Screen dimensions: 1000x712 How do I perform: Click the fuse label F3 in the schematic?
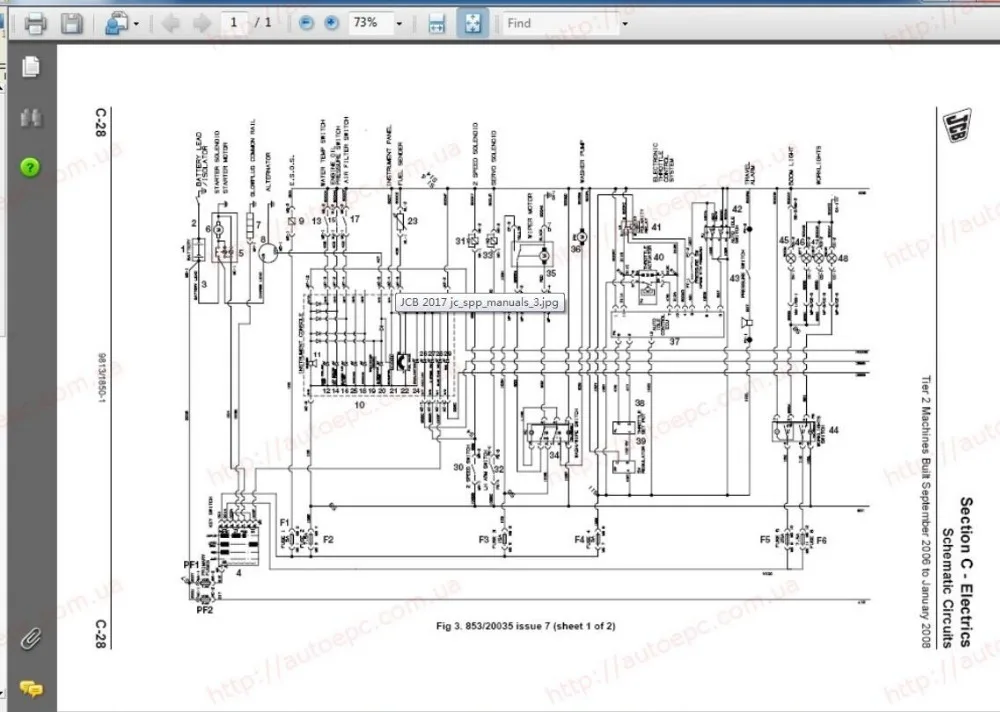[484, 539]
